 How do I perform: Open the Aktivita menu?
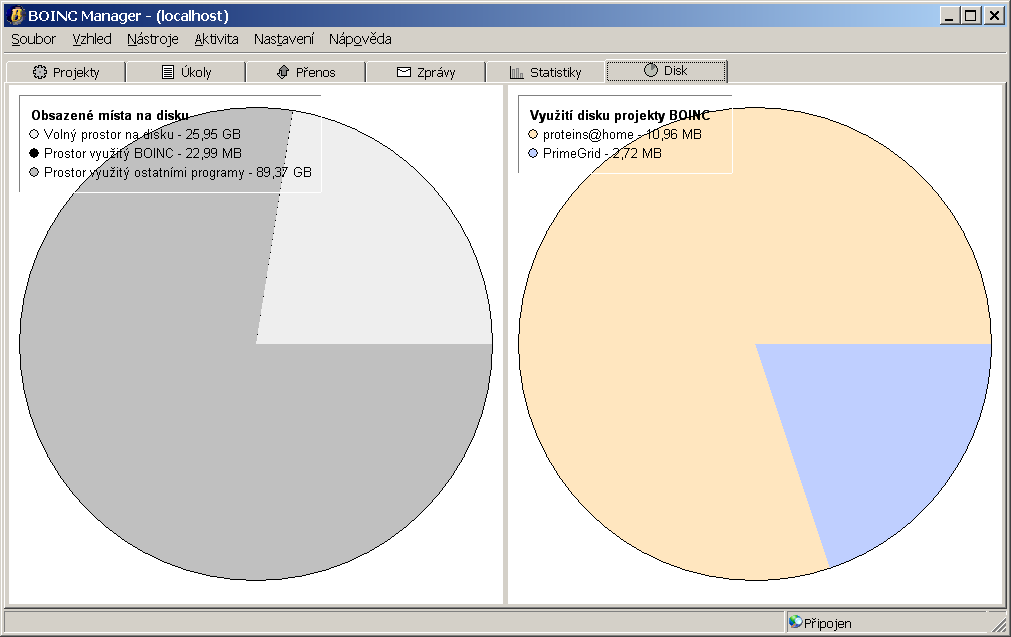tap(217, 39)
